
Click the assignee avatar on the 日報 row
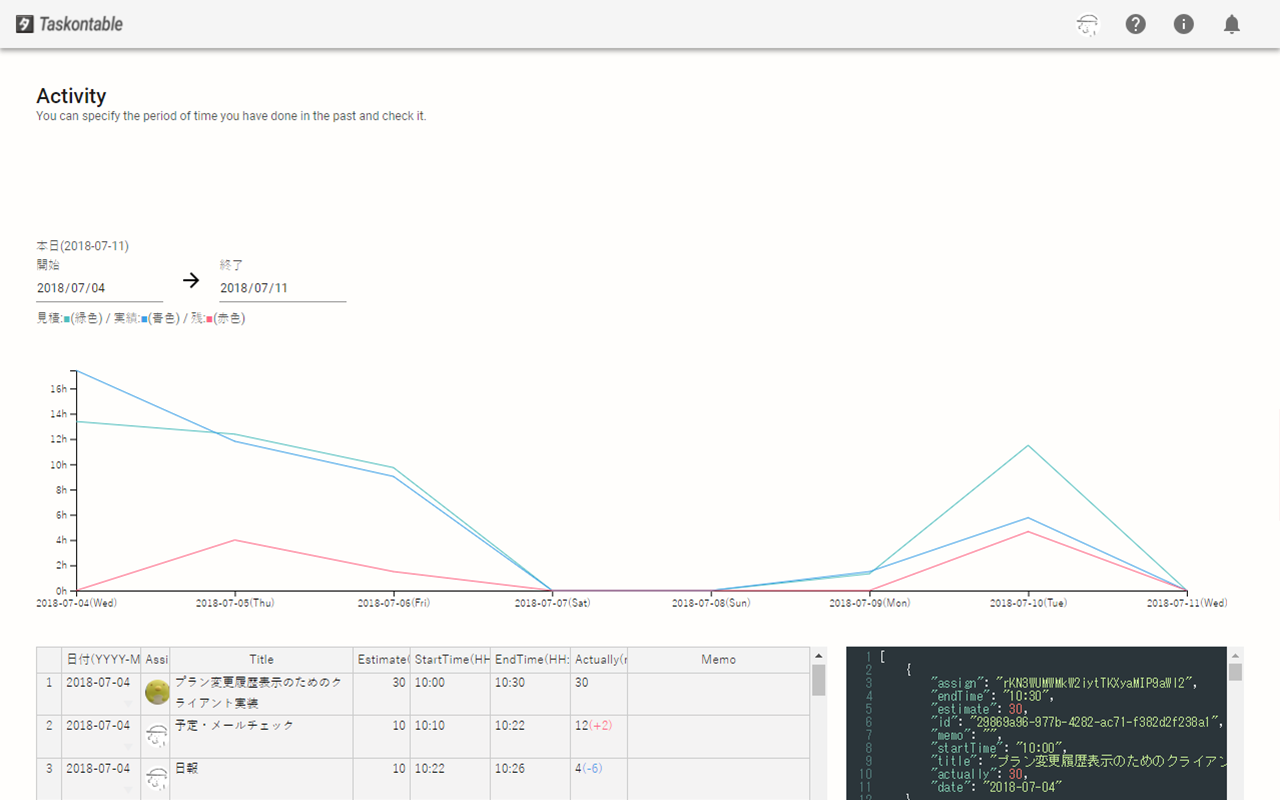click(x=157, y=778)
